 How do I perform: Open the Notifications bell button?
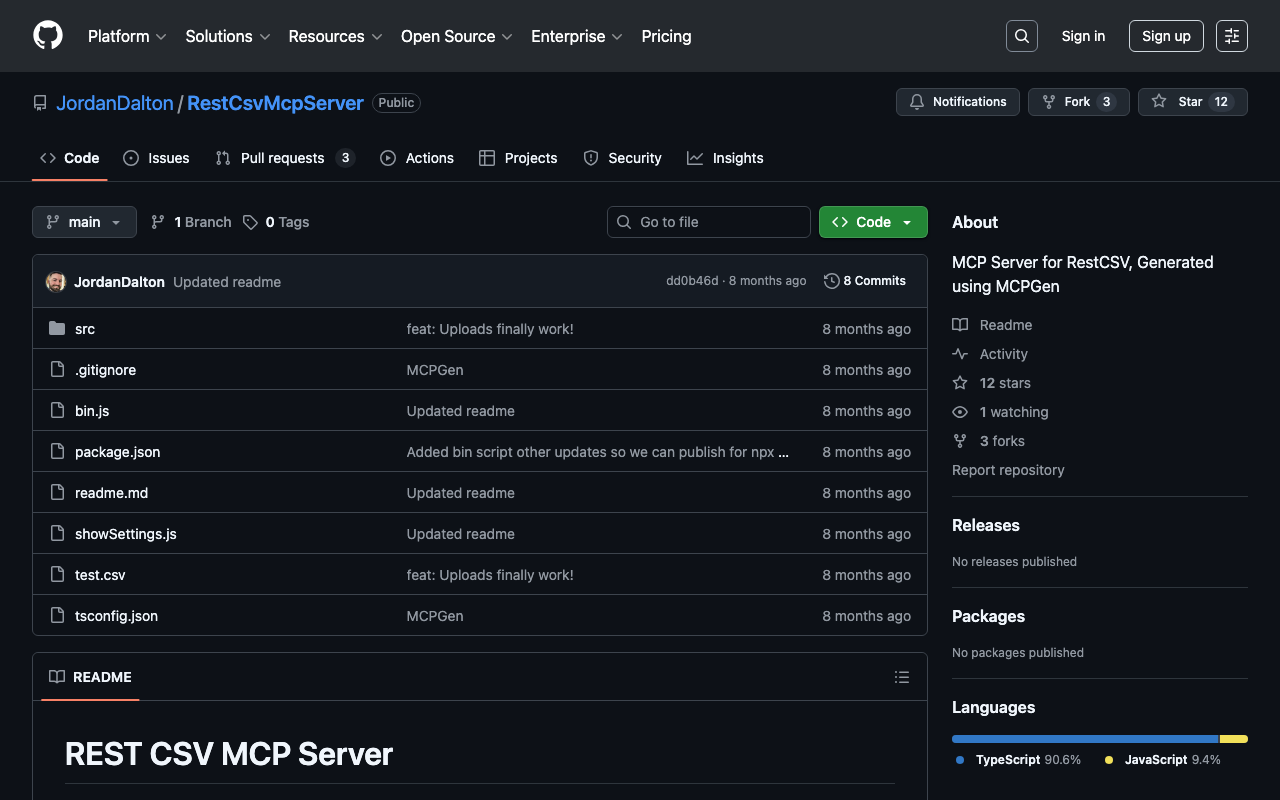coord(957,102)
